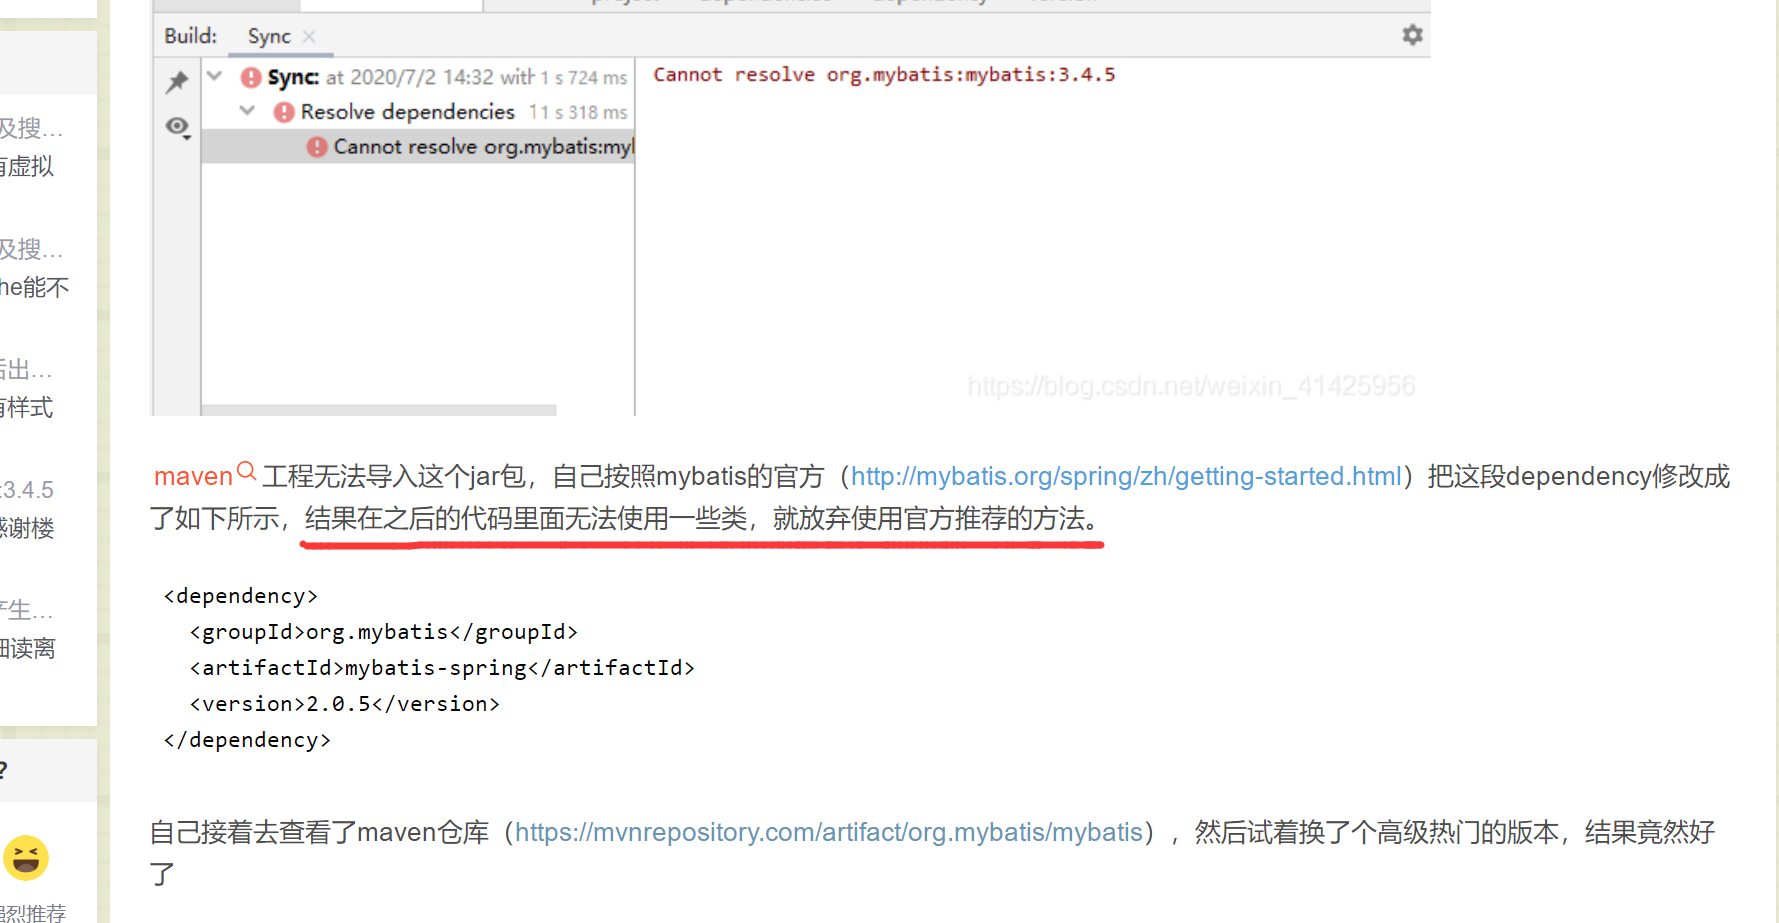1779x923 pixels.
Task: Close the Sync tab
Action: point(309,36)
